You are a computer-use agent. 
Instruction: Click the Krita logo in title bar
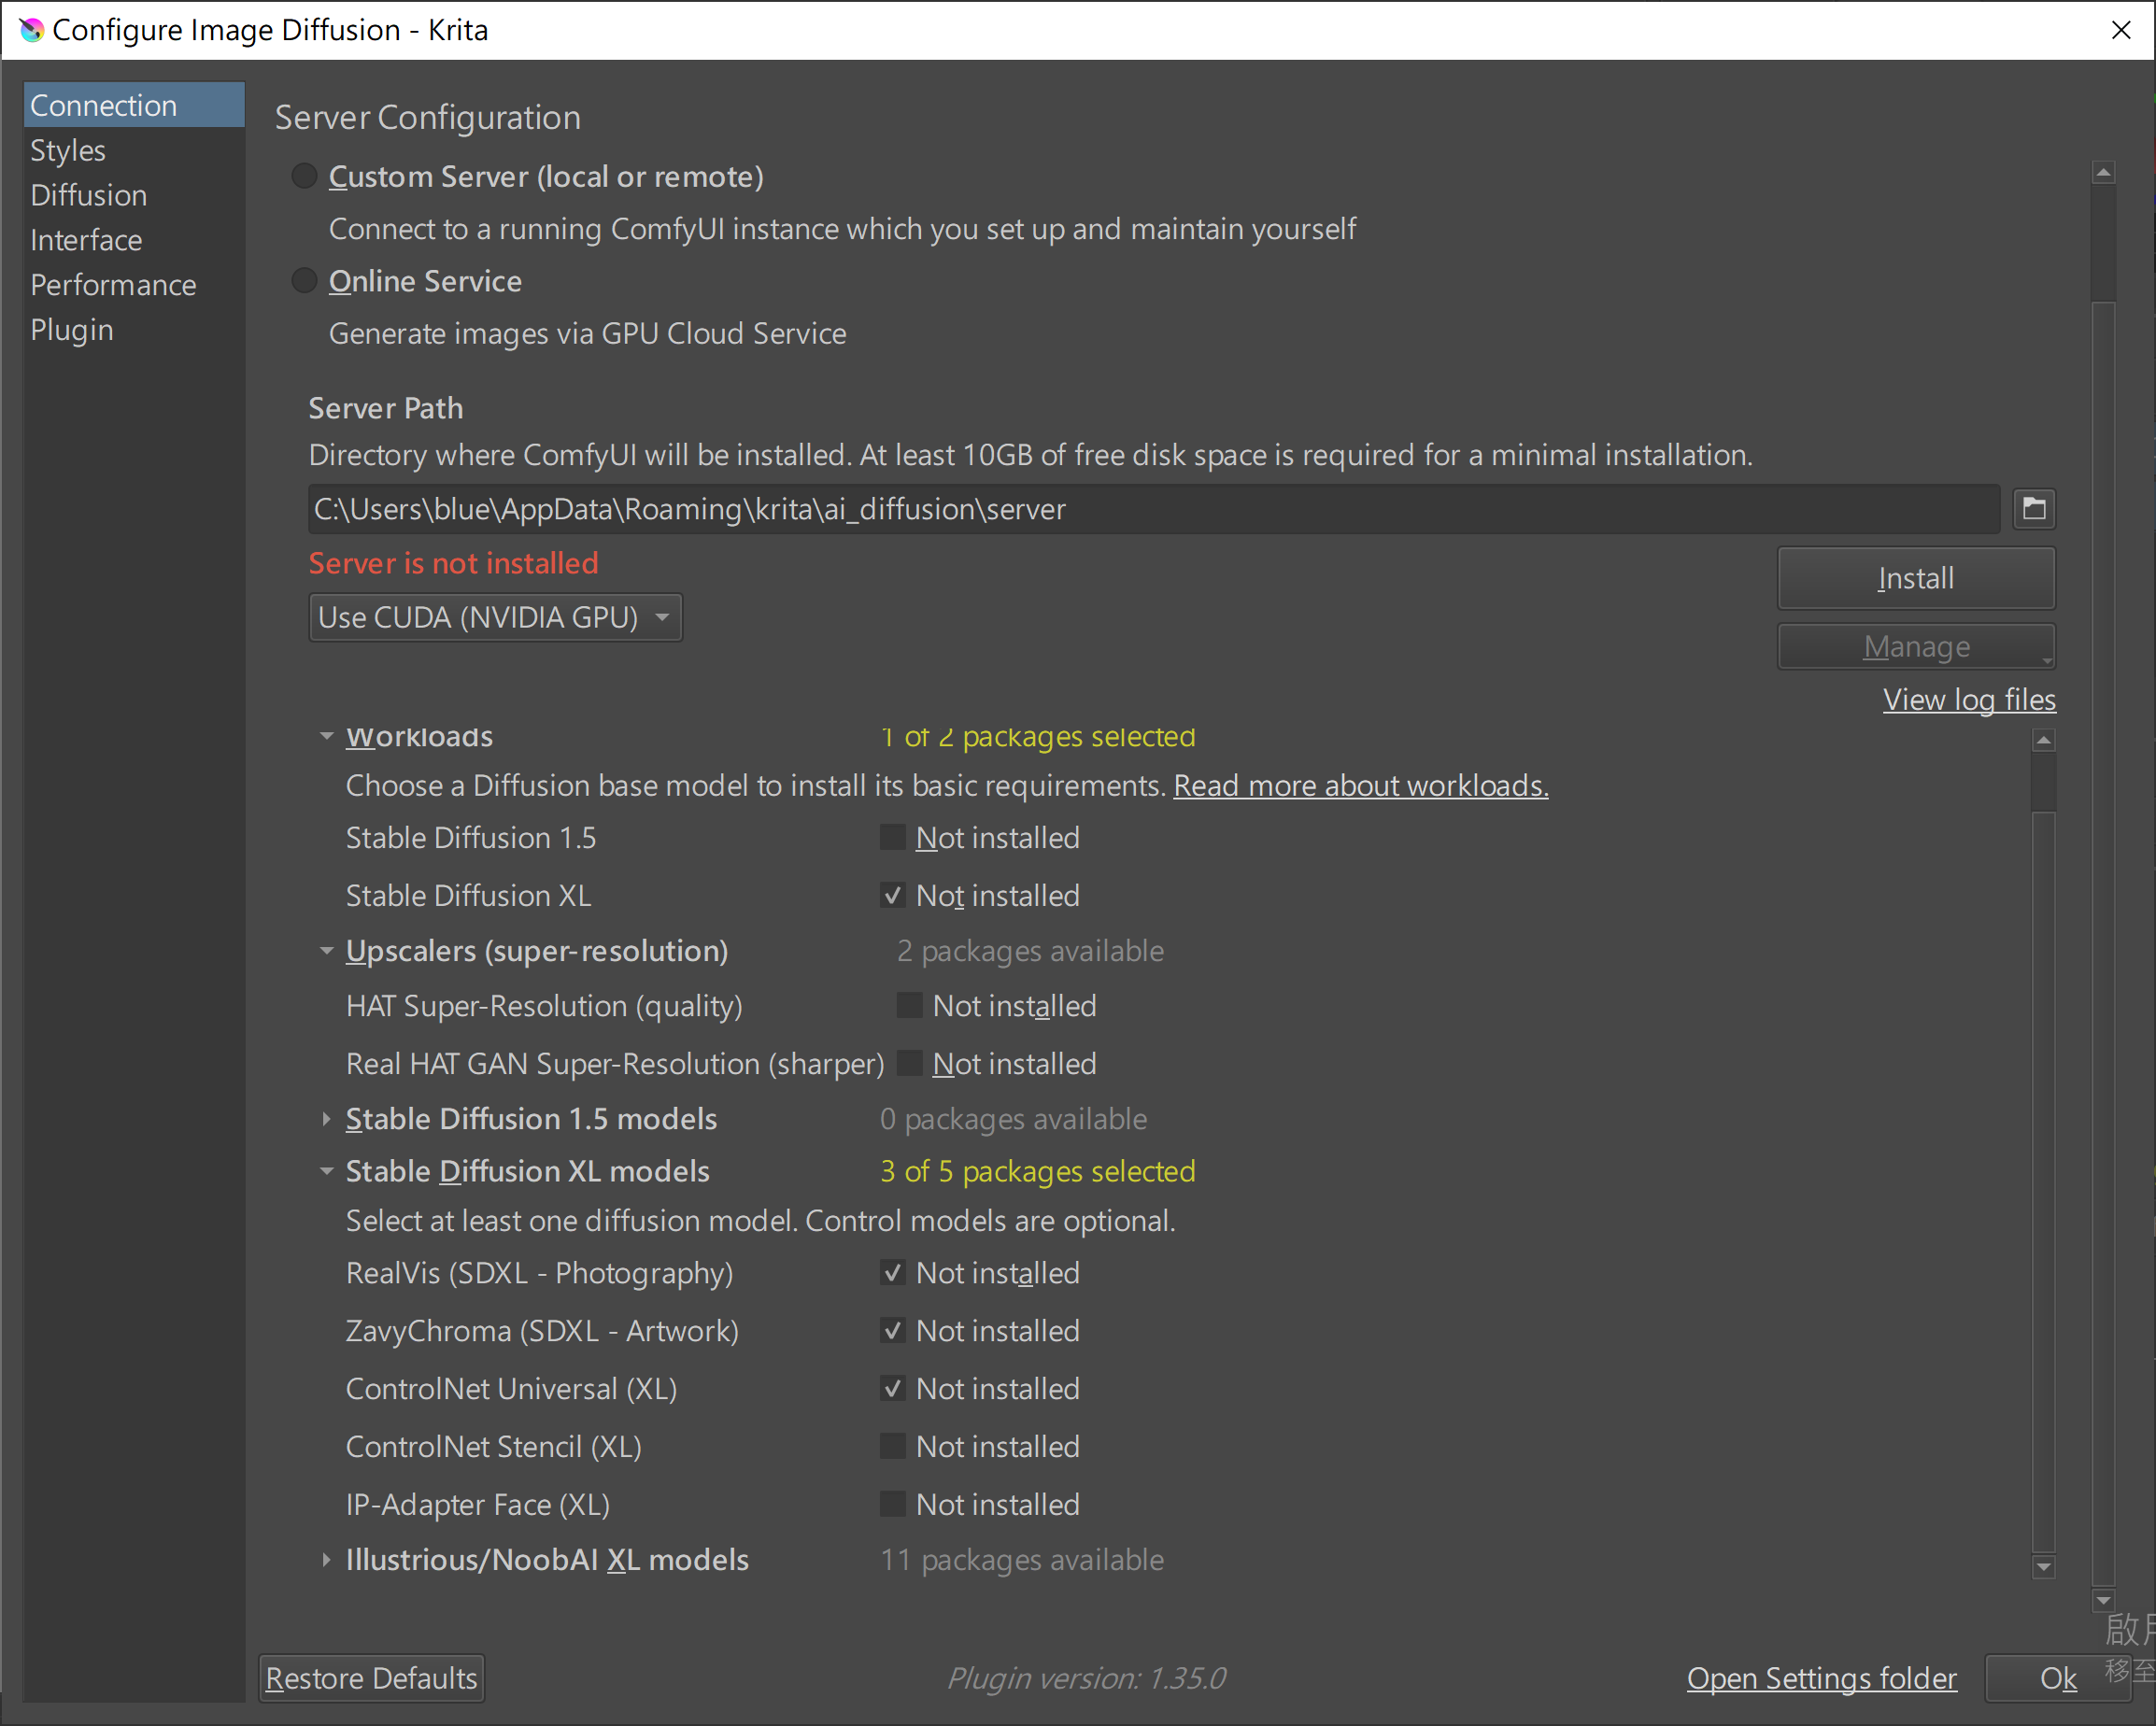coord(31,30)
